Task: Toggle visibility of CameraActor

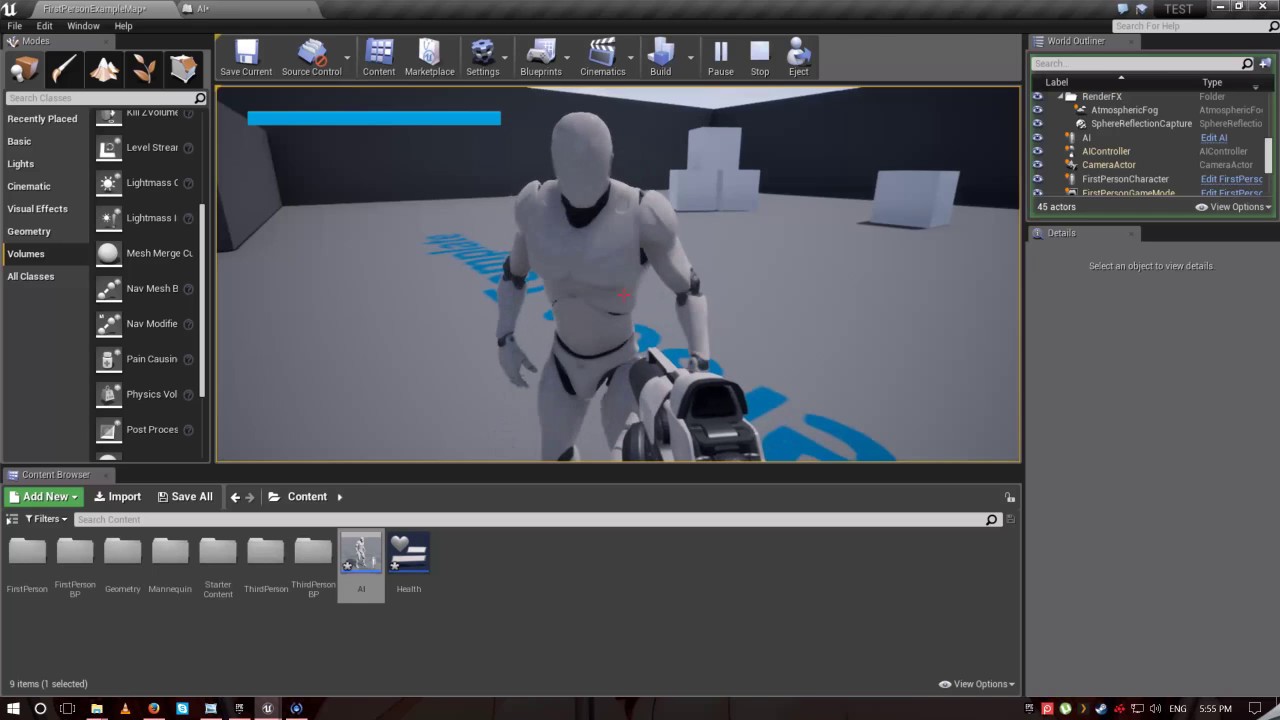Action: pyautogui.click(x=1037, y=165)
